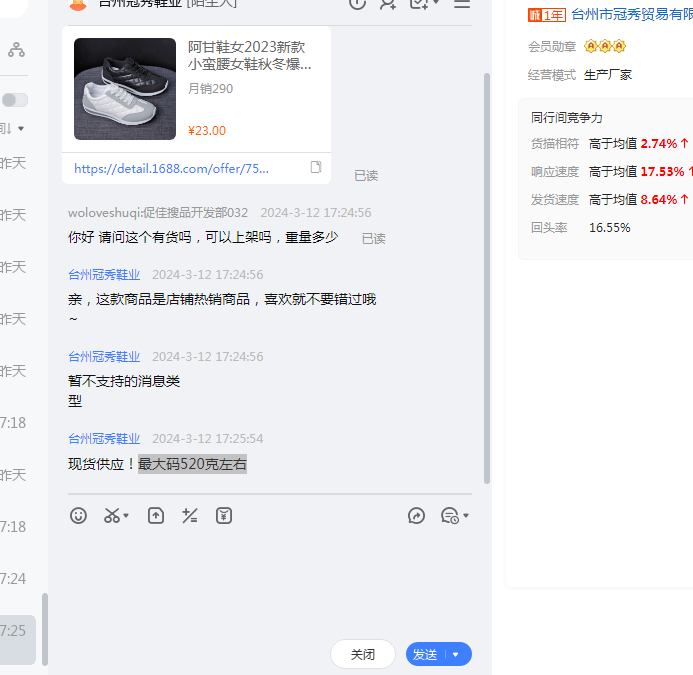Viewport: 693px width, 675px height.
Task: Open the organization tree icon in sidebar
Action: [x=16, y=50]
